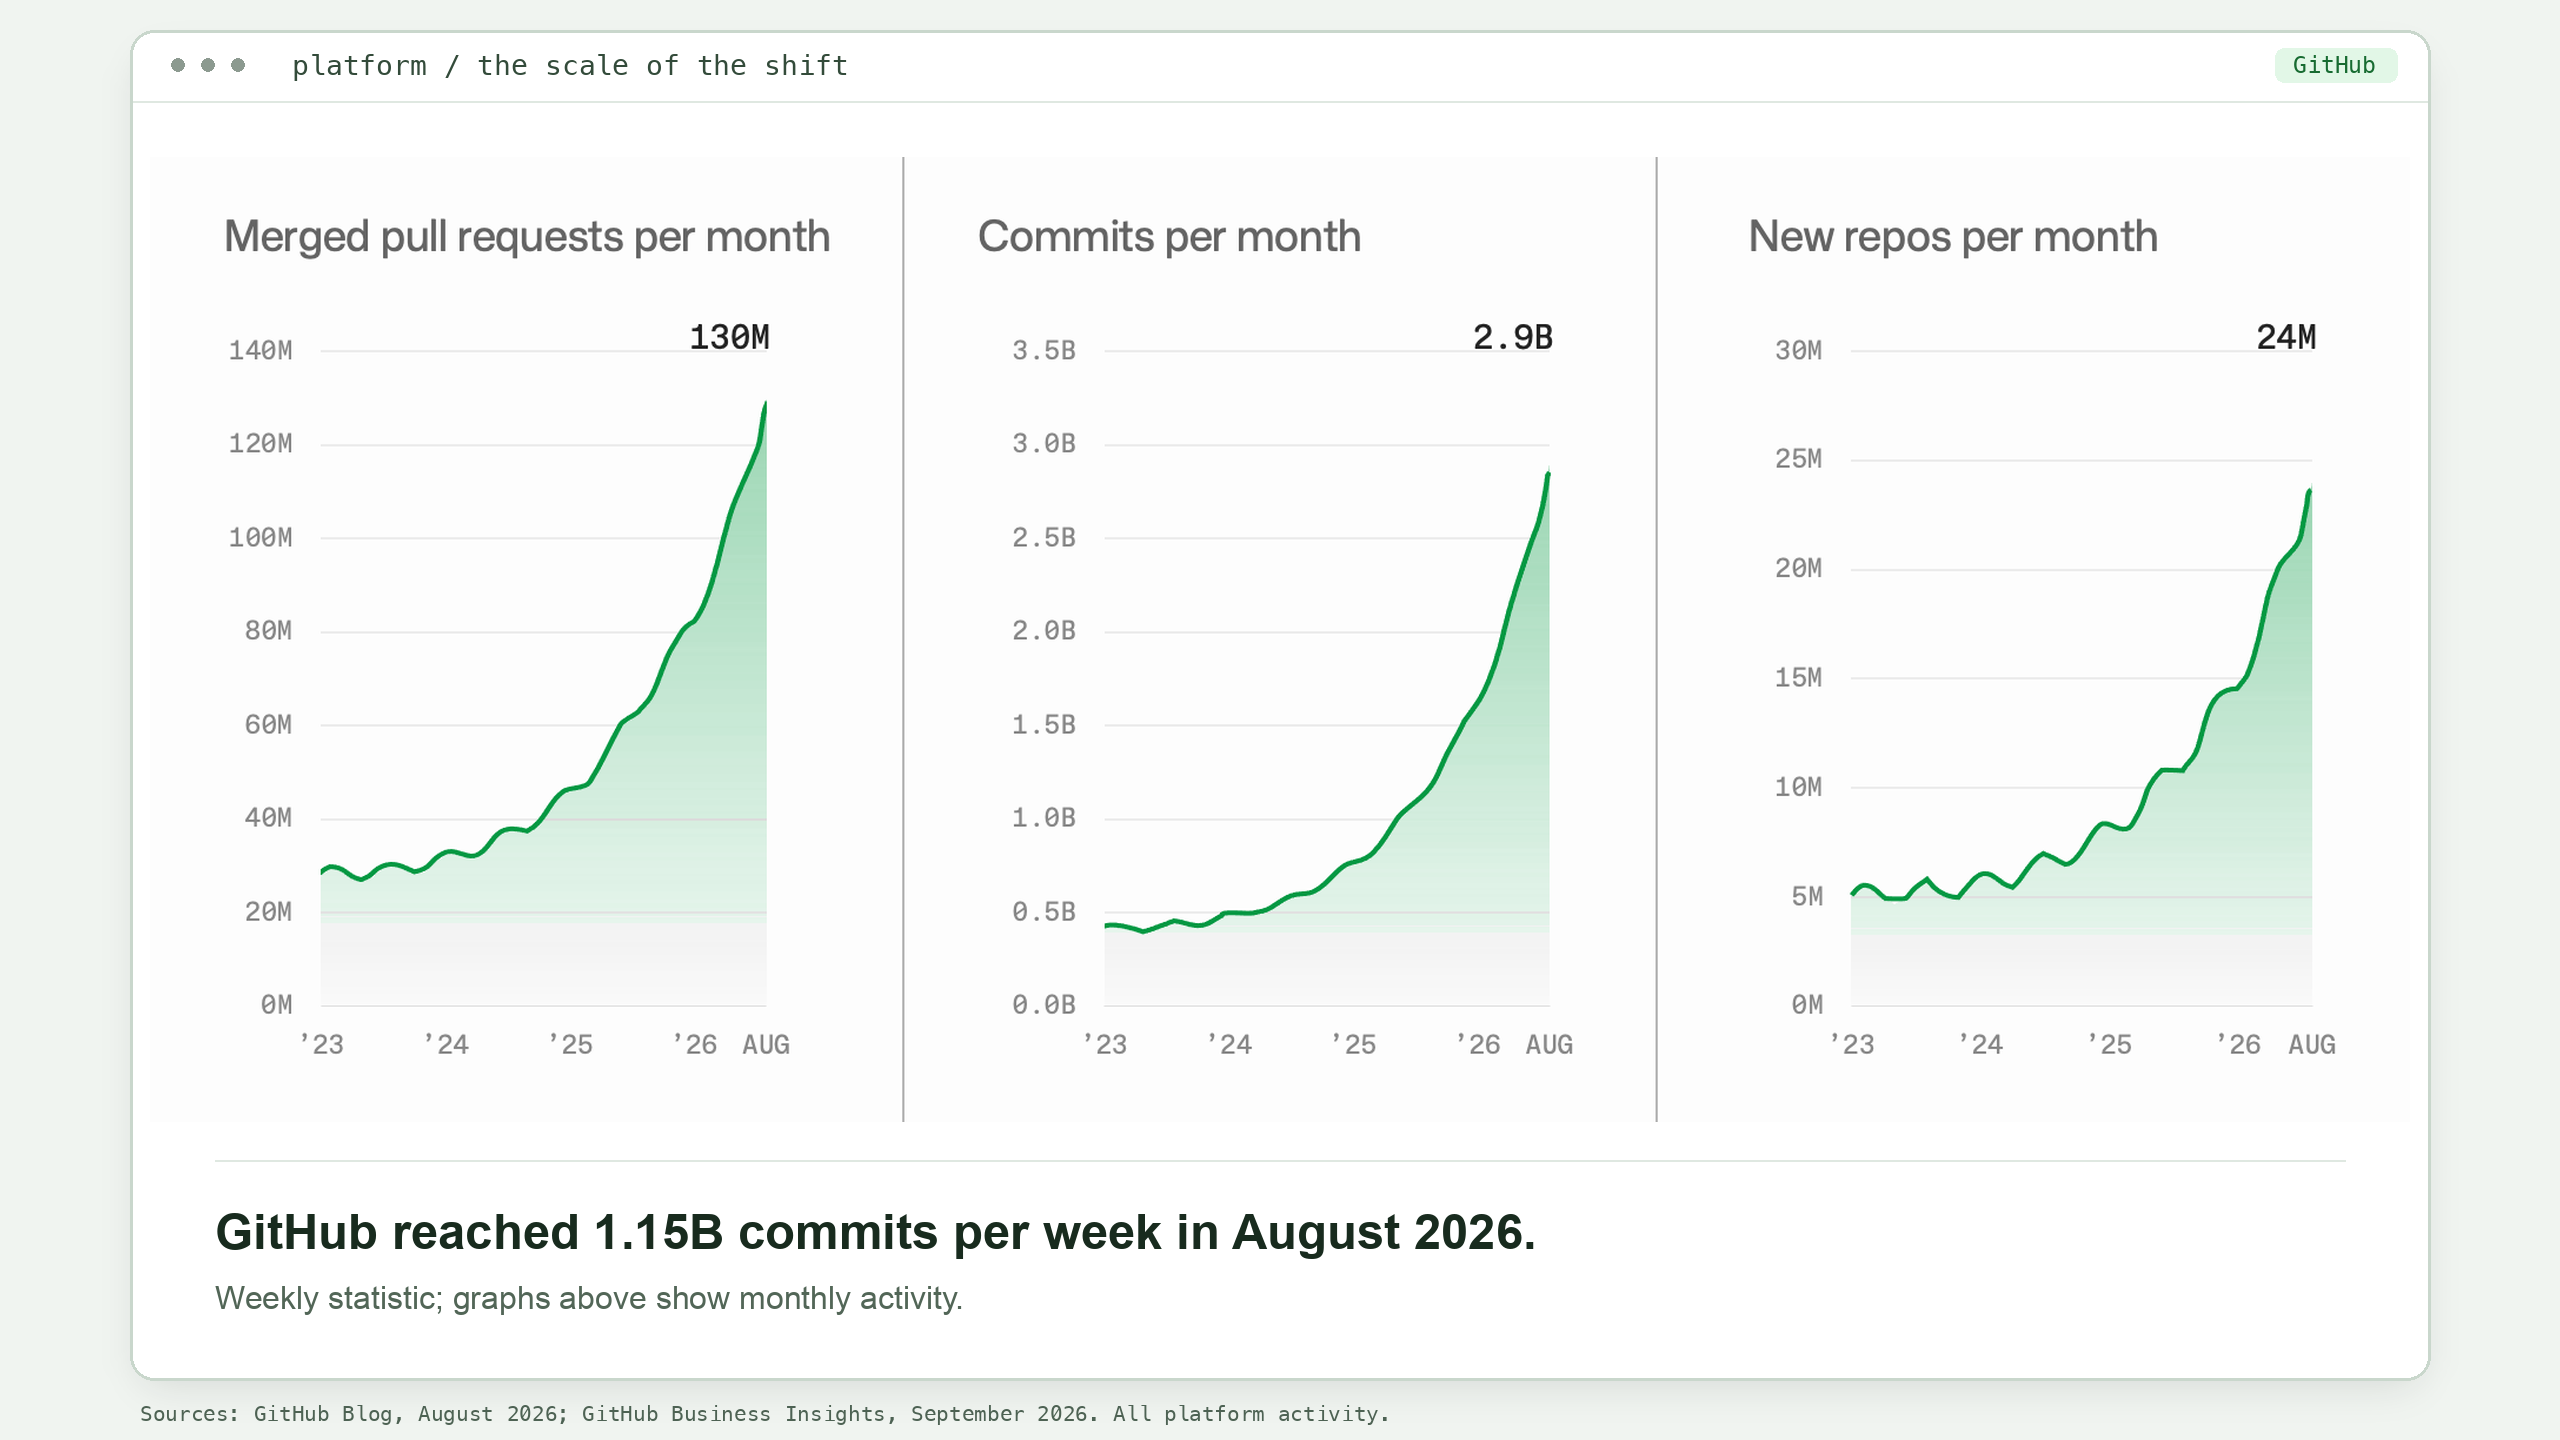Click the Sources footnote below the card
This screenshot has height=1440, width=2560.
(765, 1414)
